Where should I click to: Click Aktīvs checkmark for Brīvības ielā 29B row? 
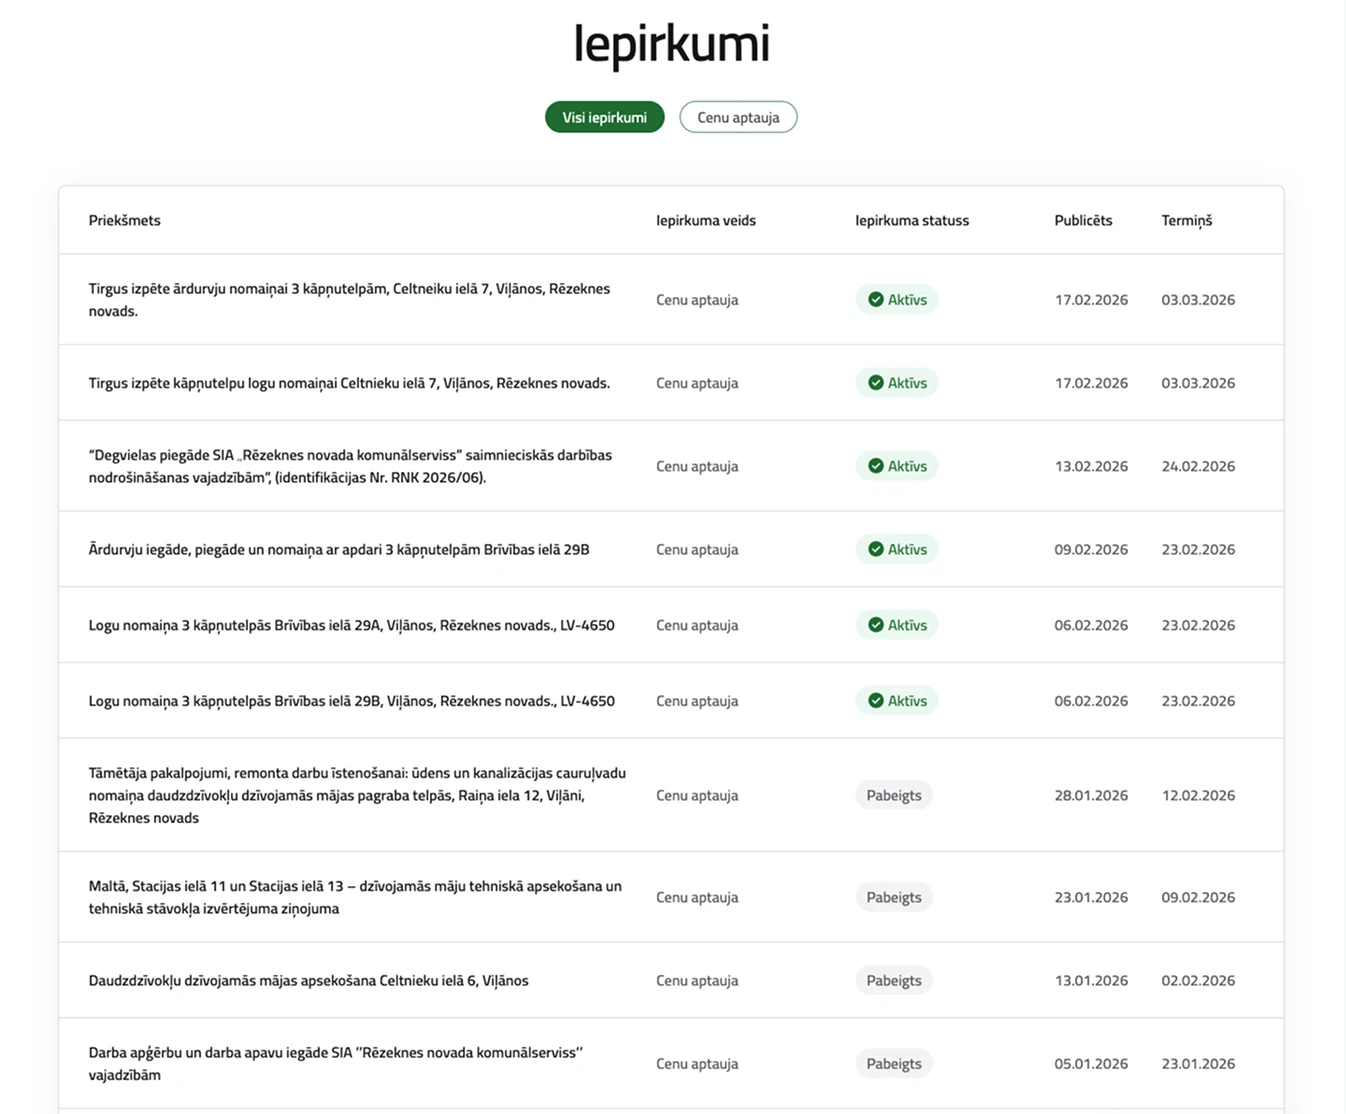pos(876,701)
